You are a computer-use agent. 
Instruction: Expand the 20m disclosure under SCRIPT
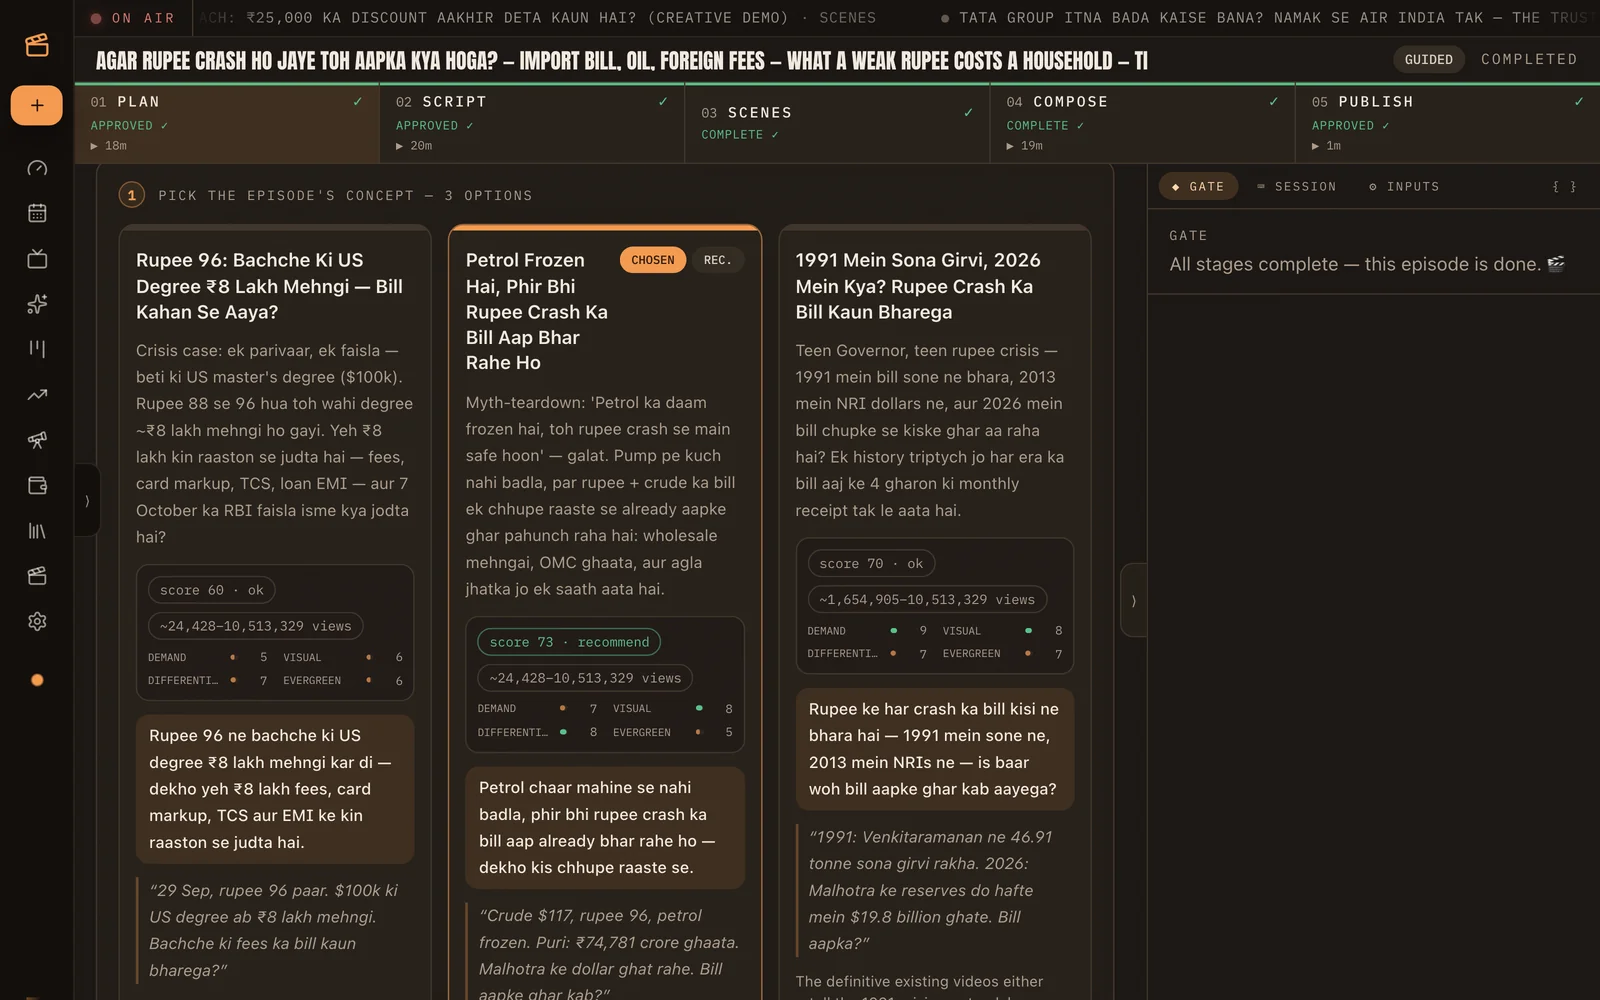414,146
